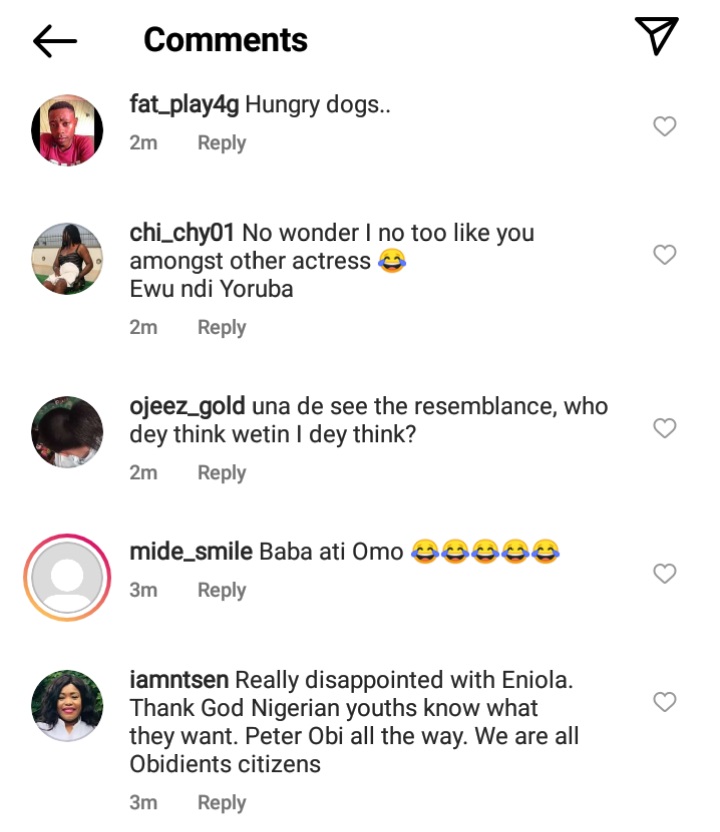720x832 pixels.
Task: Reply to mide_smile's comment
Action: 221,590
